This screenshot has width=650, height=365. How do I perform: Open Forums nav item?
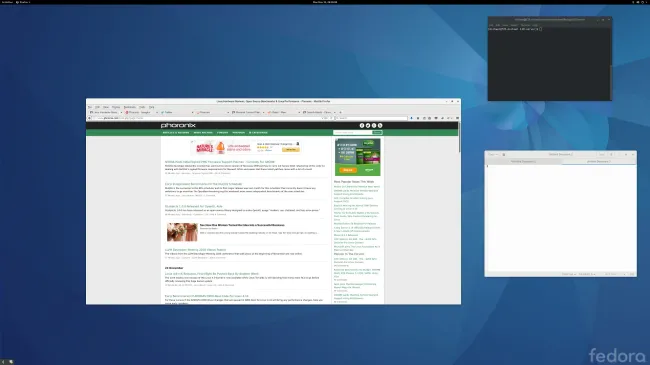pyautogui.click(x=223, y=133)
